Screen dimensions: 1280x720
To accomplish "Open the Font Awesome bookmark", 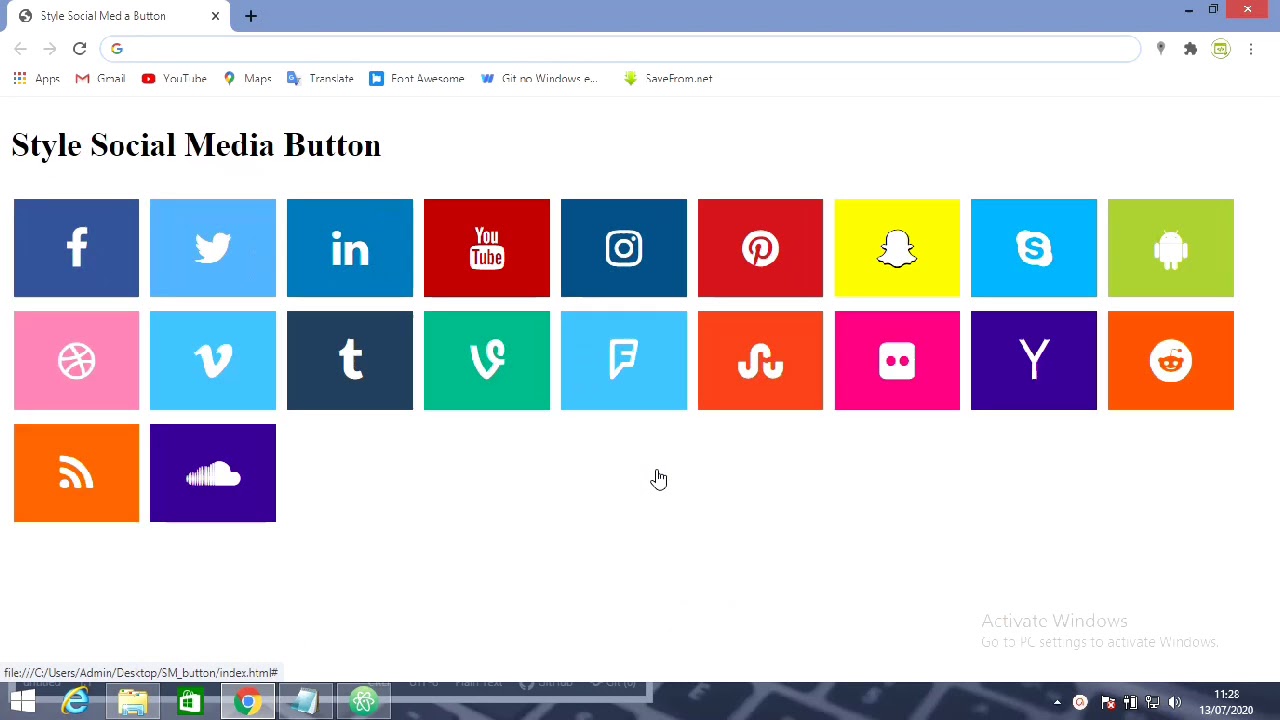I will tap(417, 78).
